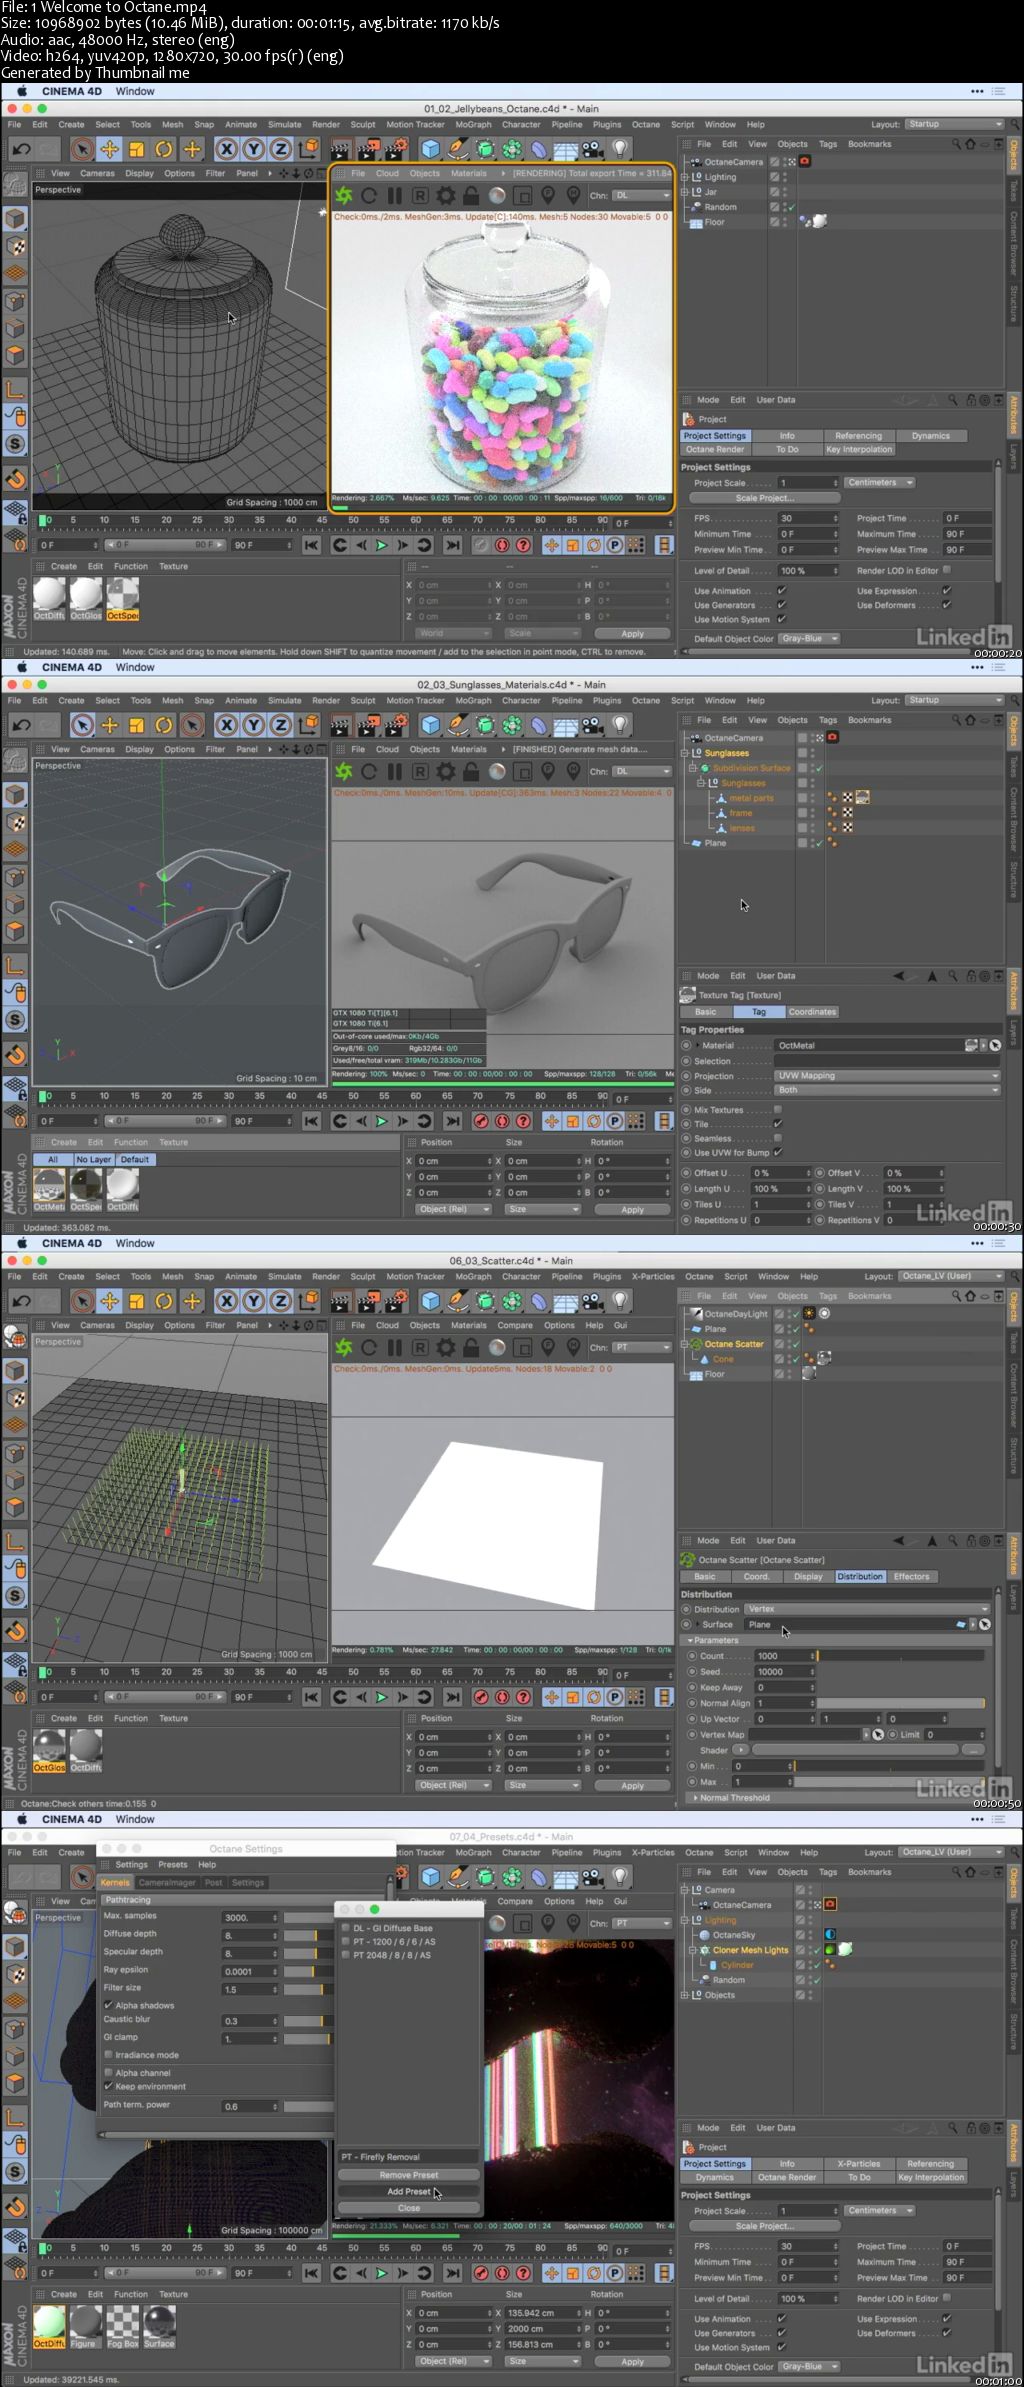Open Octane settings gear in Jellybeans Live Viewer

click(446, 196)
